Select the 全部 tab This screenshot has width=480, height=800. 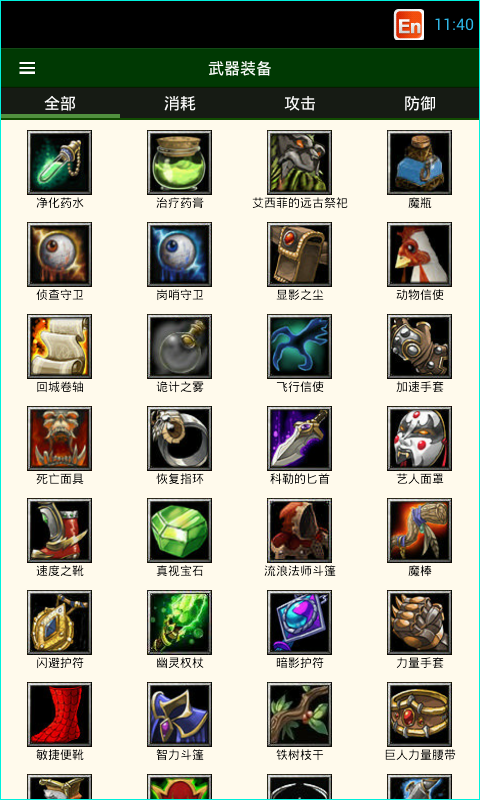(60, 104)
